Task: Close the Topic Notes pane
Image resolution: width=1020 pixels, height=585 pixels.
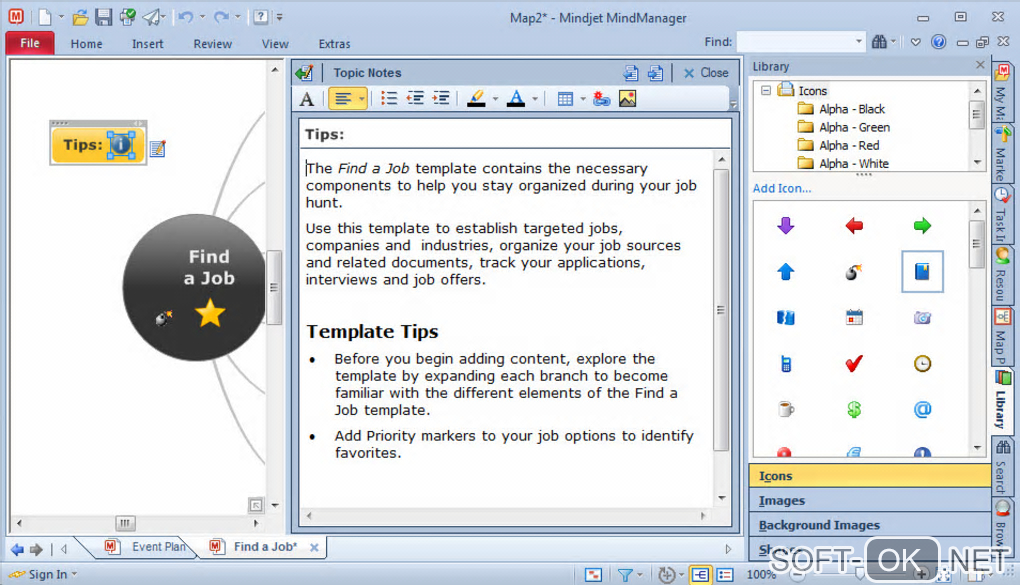Action: [x=706, y=73]
